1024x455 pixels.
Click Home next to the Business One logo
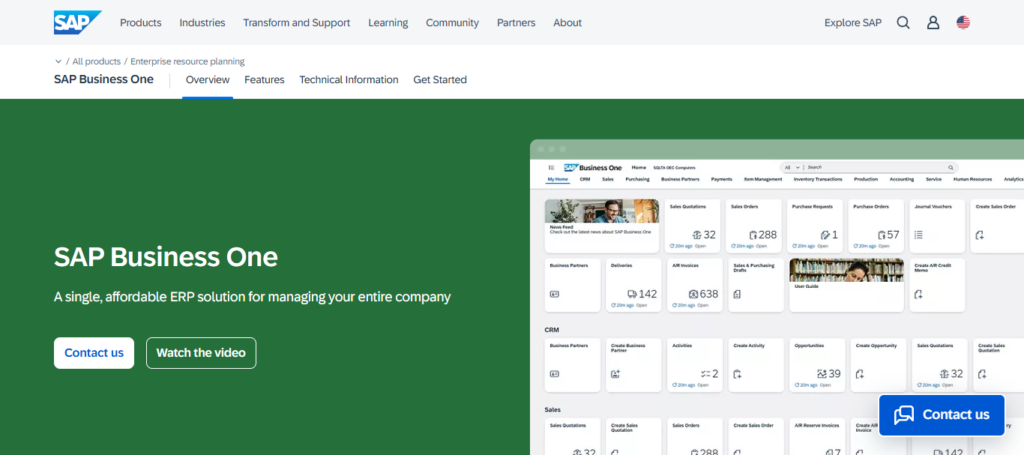point(639,168)
